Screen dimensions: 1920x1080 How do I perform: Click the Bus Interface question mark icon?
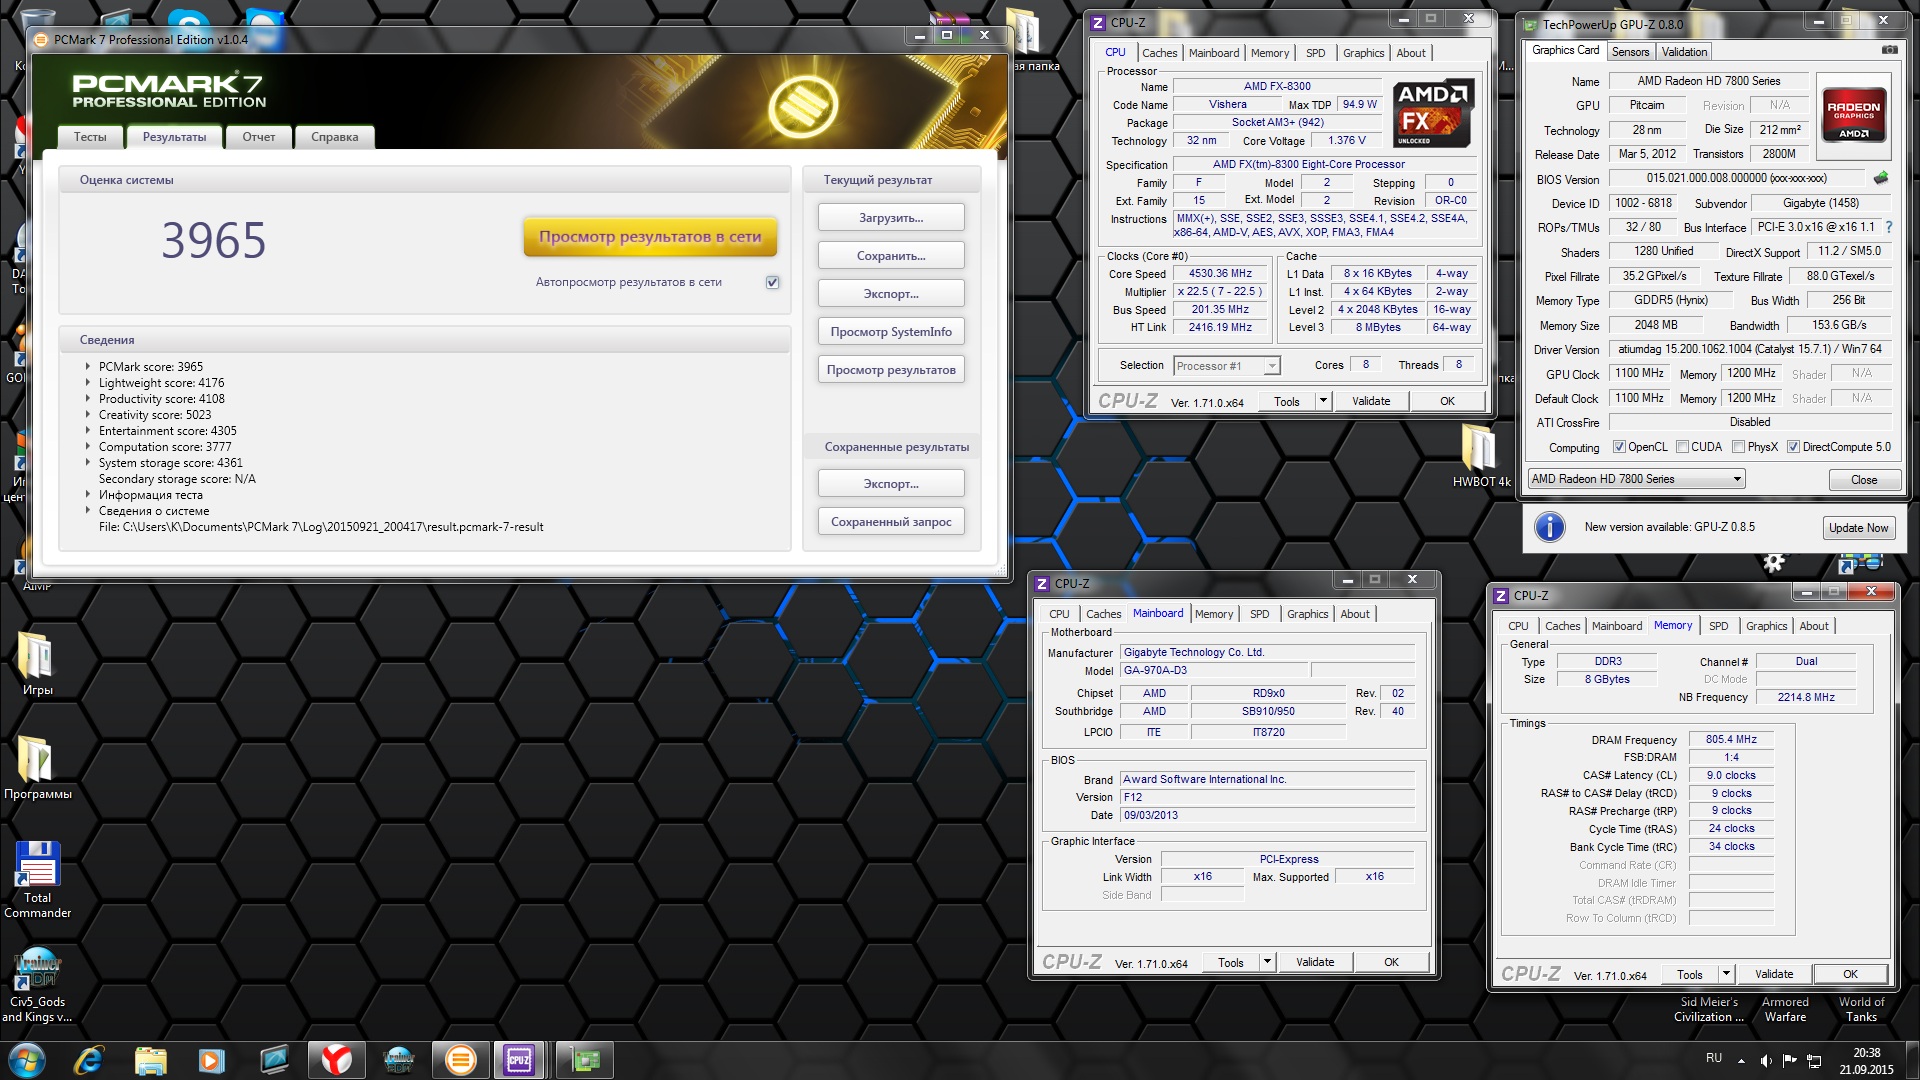(1888, 227)
